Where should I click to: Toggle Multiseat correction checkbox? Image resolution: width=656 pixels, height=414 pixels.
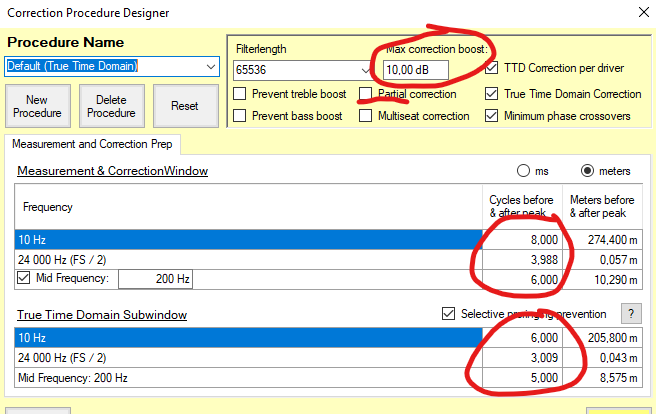(x=365, y=115)
